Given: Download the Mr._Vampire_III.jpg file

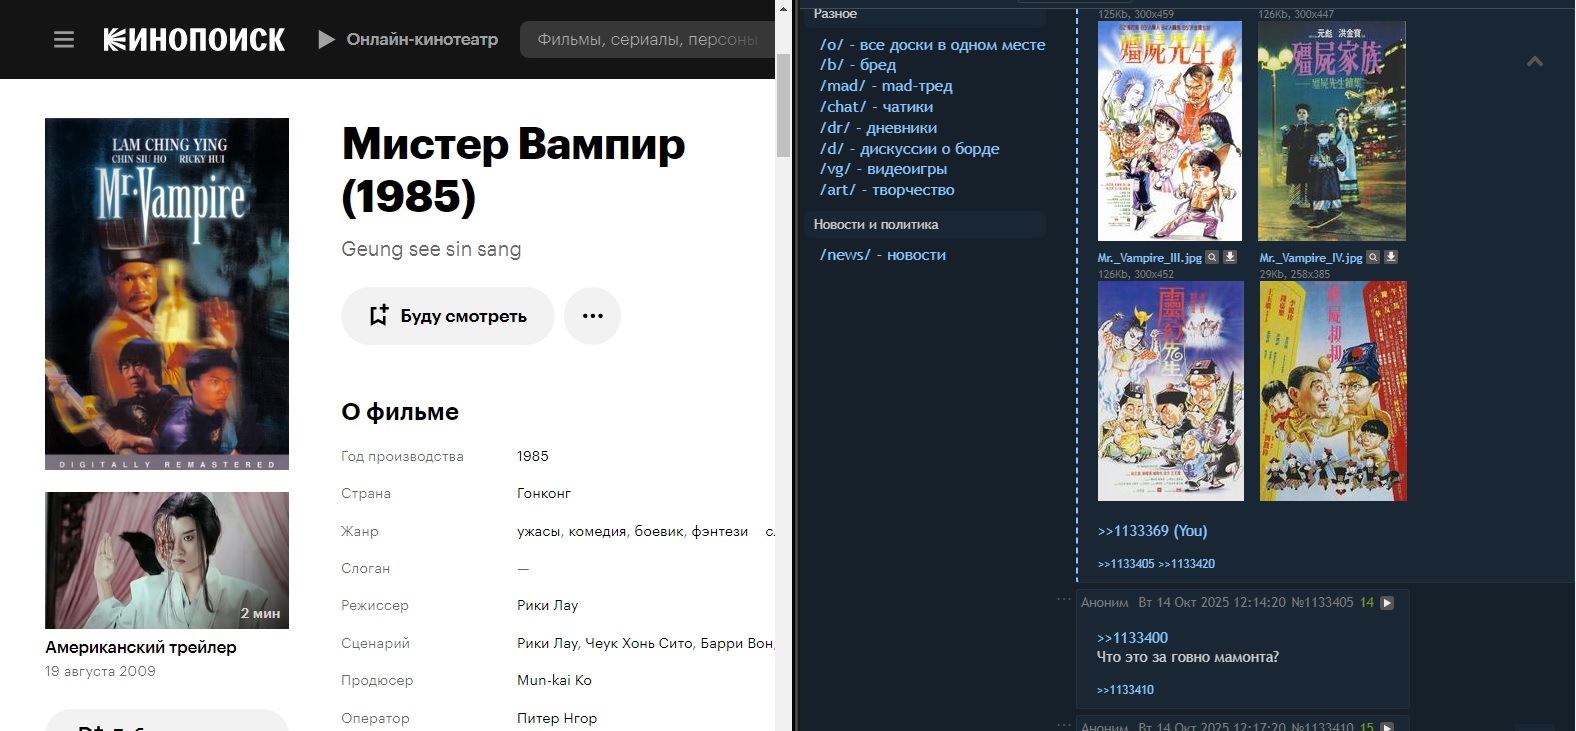Looking at the screenshot, I should click(x=1230, y=257).
